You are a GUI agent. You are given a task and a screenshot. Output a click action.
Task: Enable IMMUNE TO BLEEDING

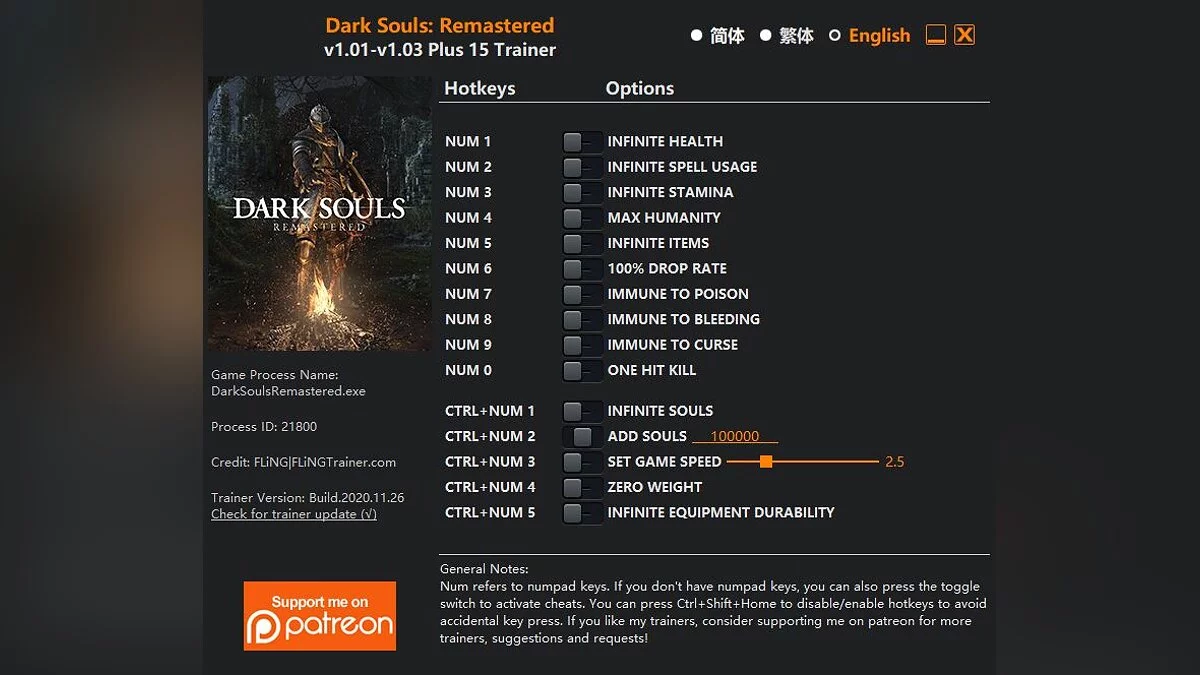[x=581, y=319]
